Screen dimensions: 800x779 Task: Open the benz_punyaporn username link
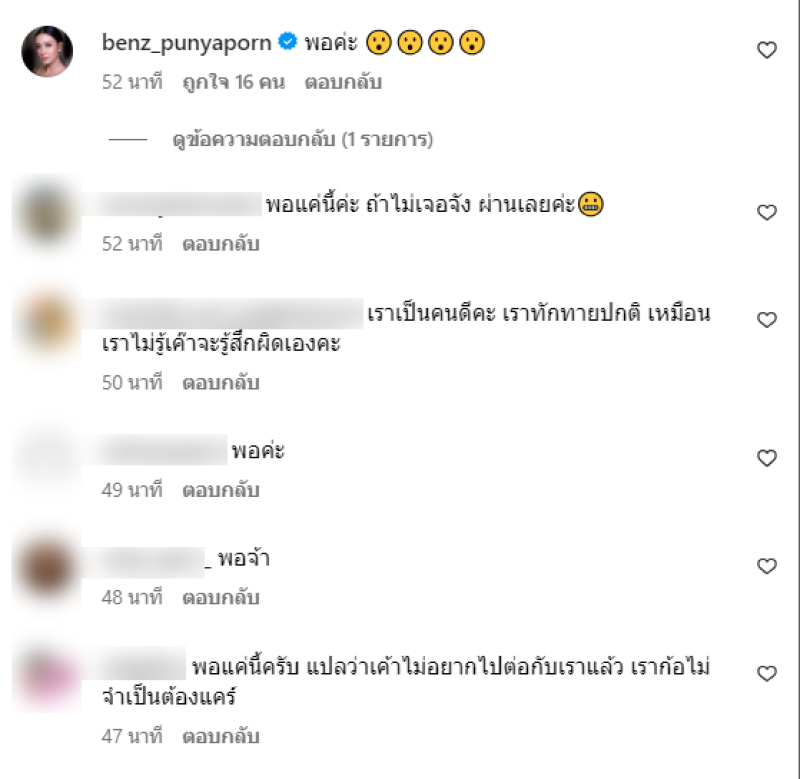click(x=187, y=42)
